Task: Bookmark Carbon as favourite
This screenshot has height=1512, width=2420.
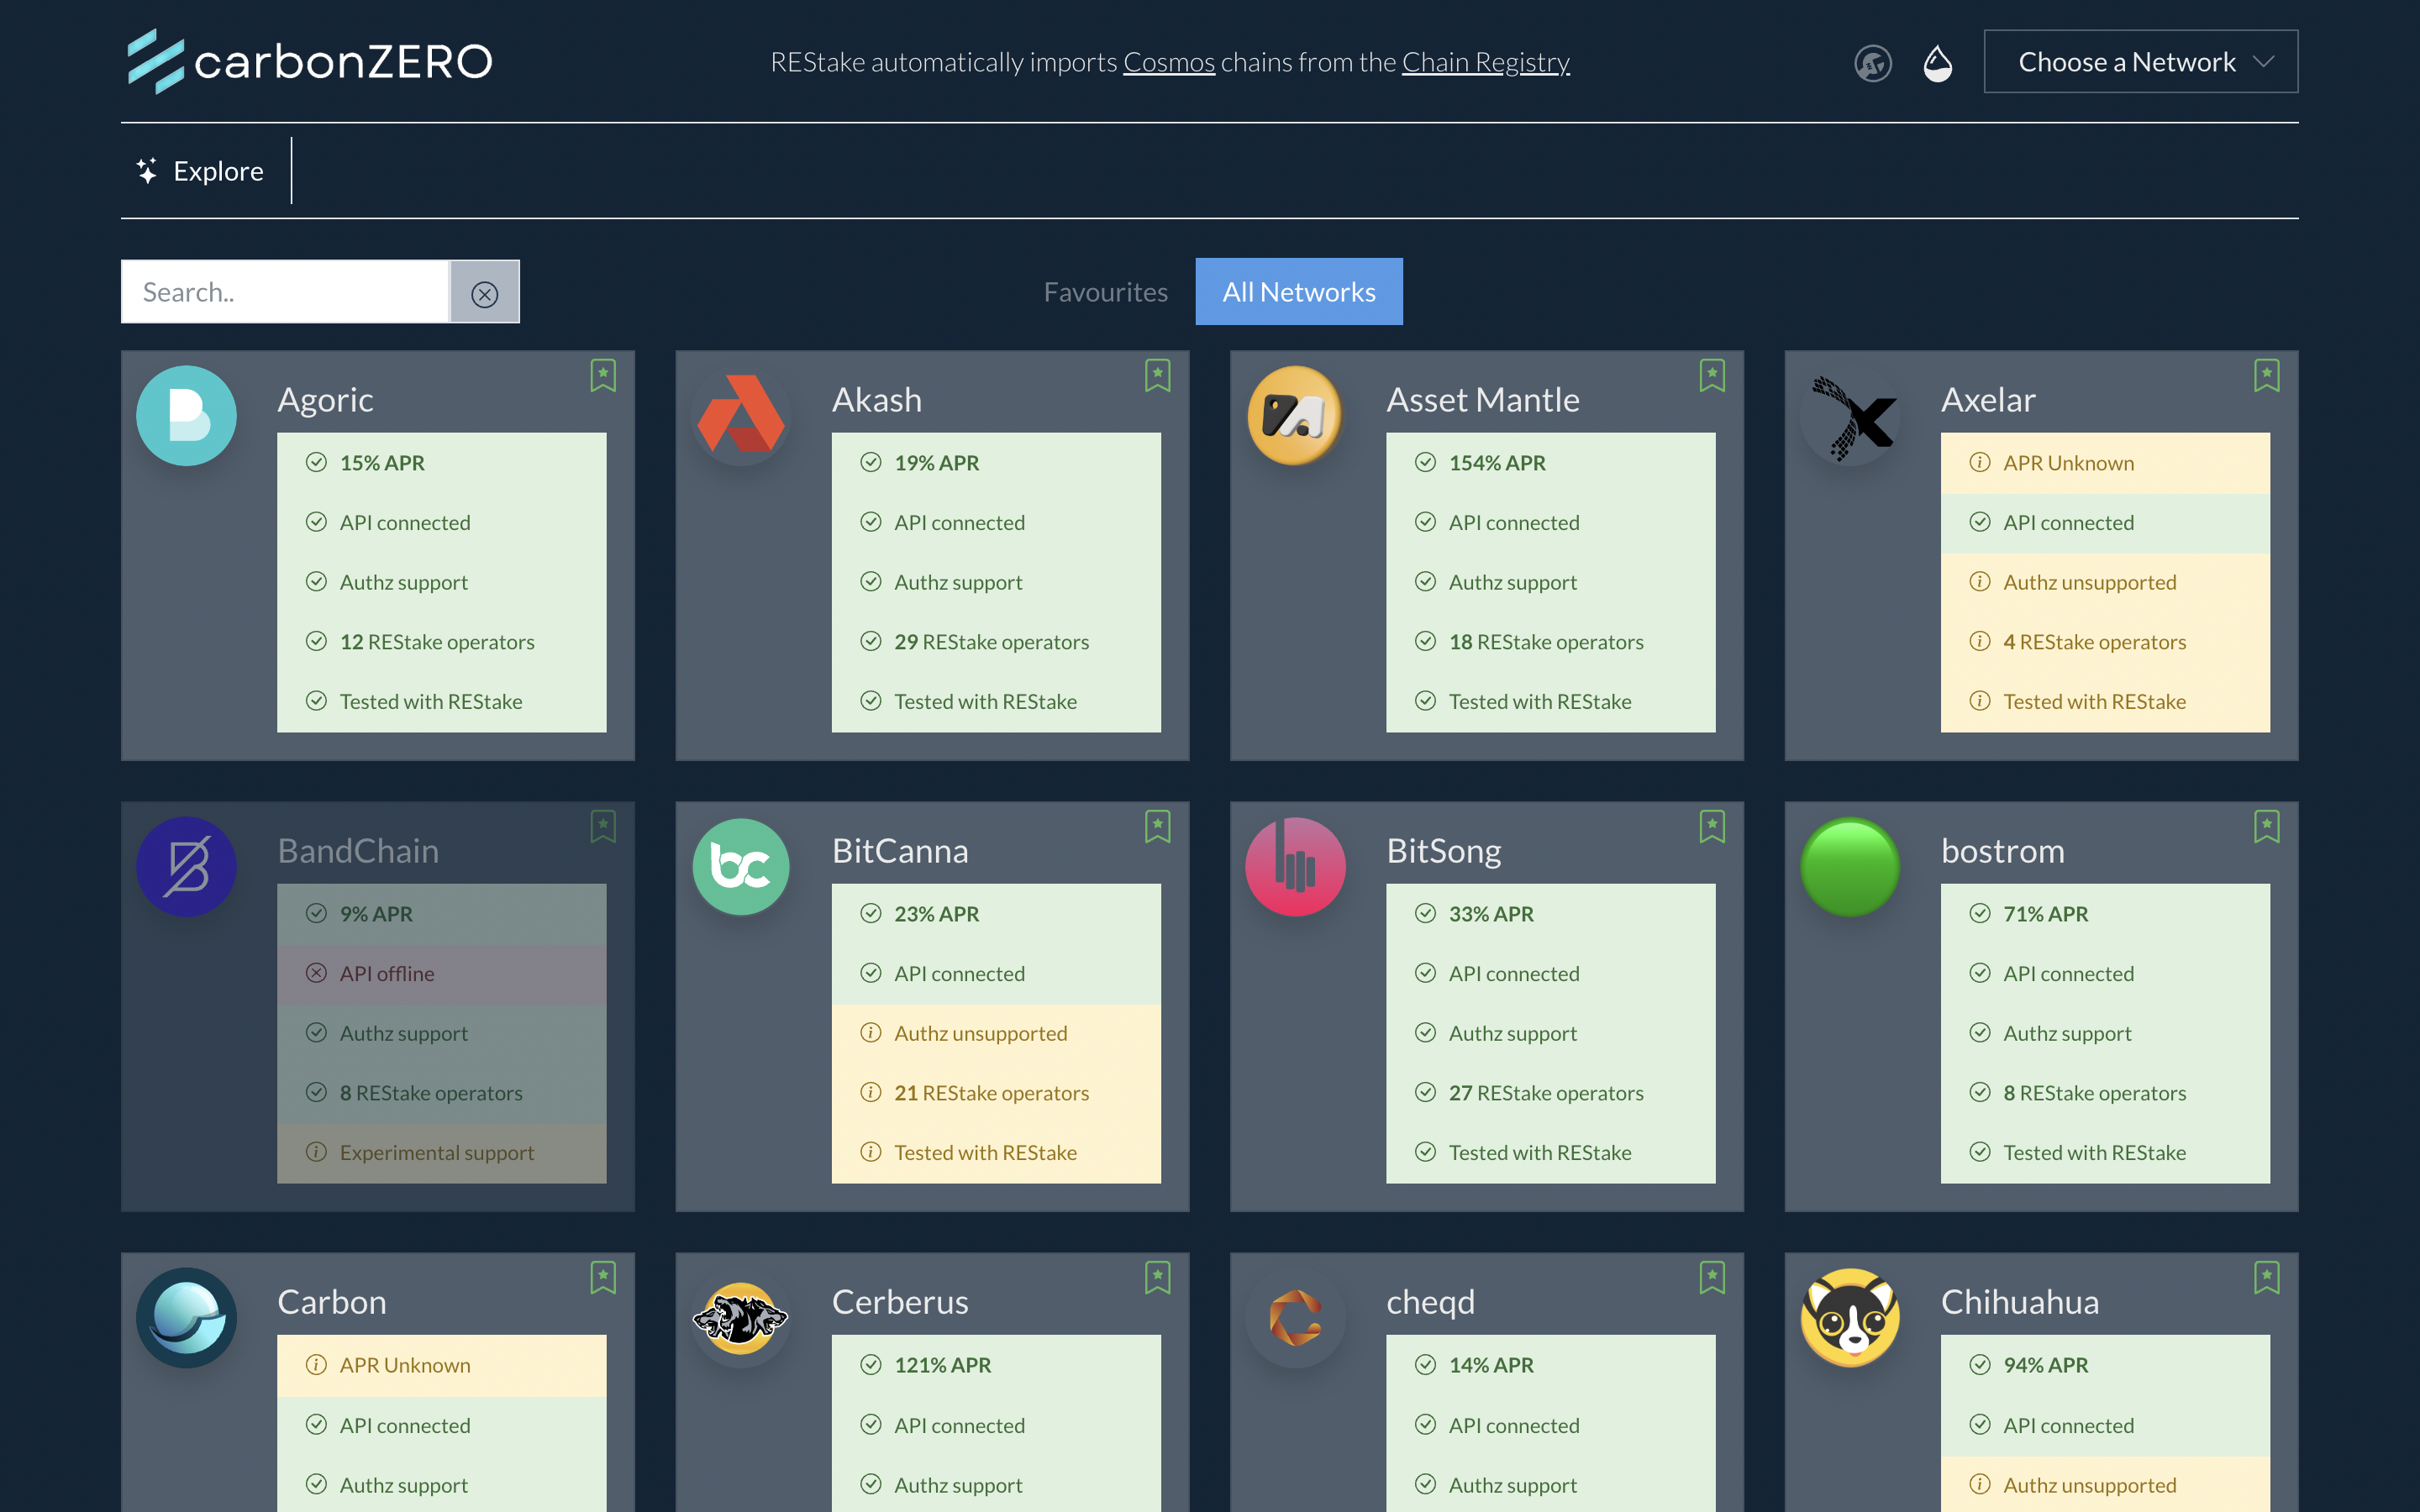Action: (602, 1277)
